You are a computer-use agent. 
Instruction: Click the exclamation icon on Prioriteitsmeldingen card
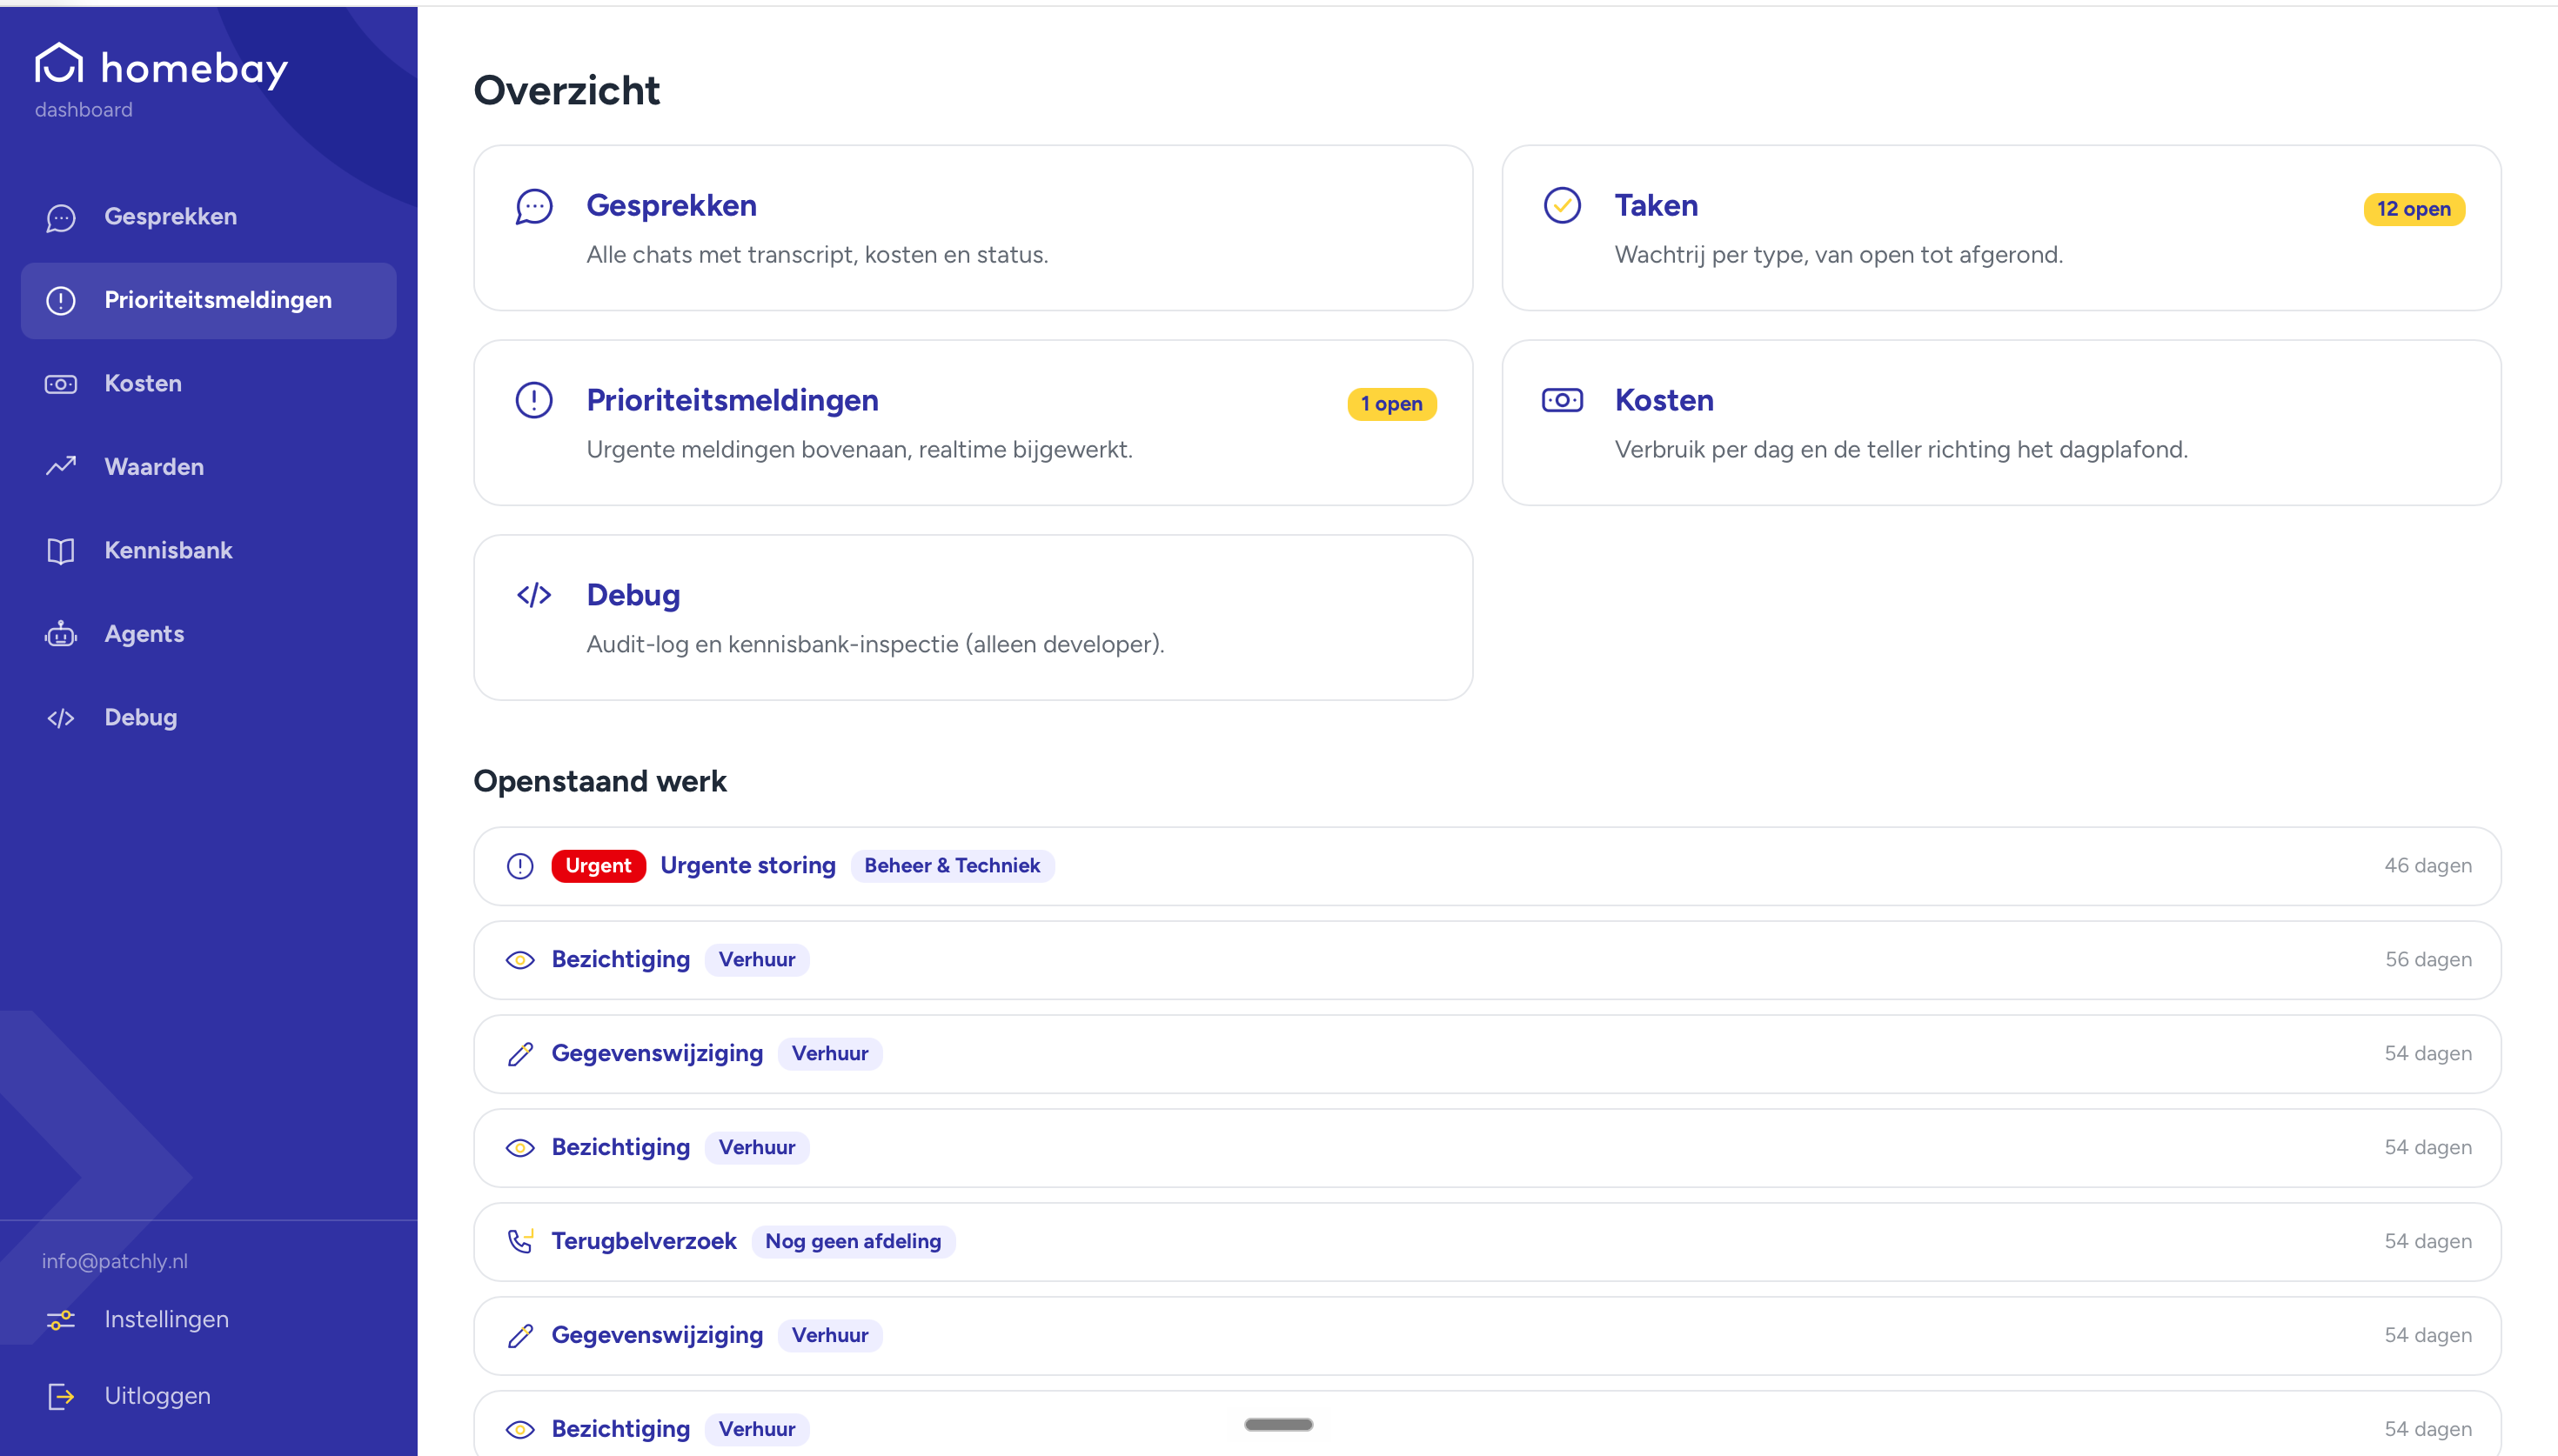(x=534, y=401)
